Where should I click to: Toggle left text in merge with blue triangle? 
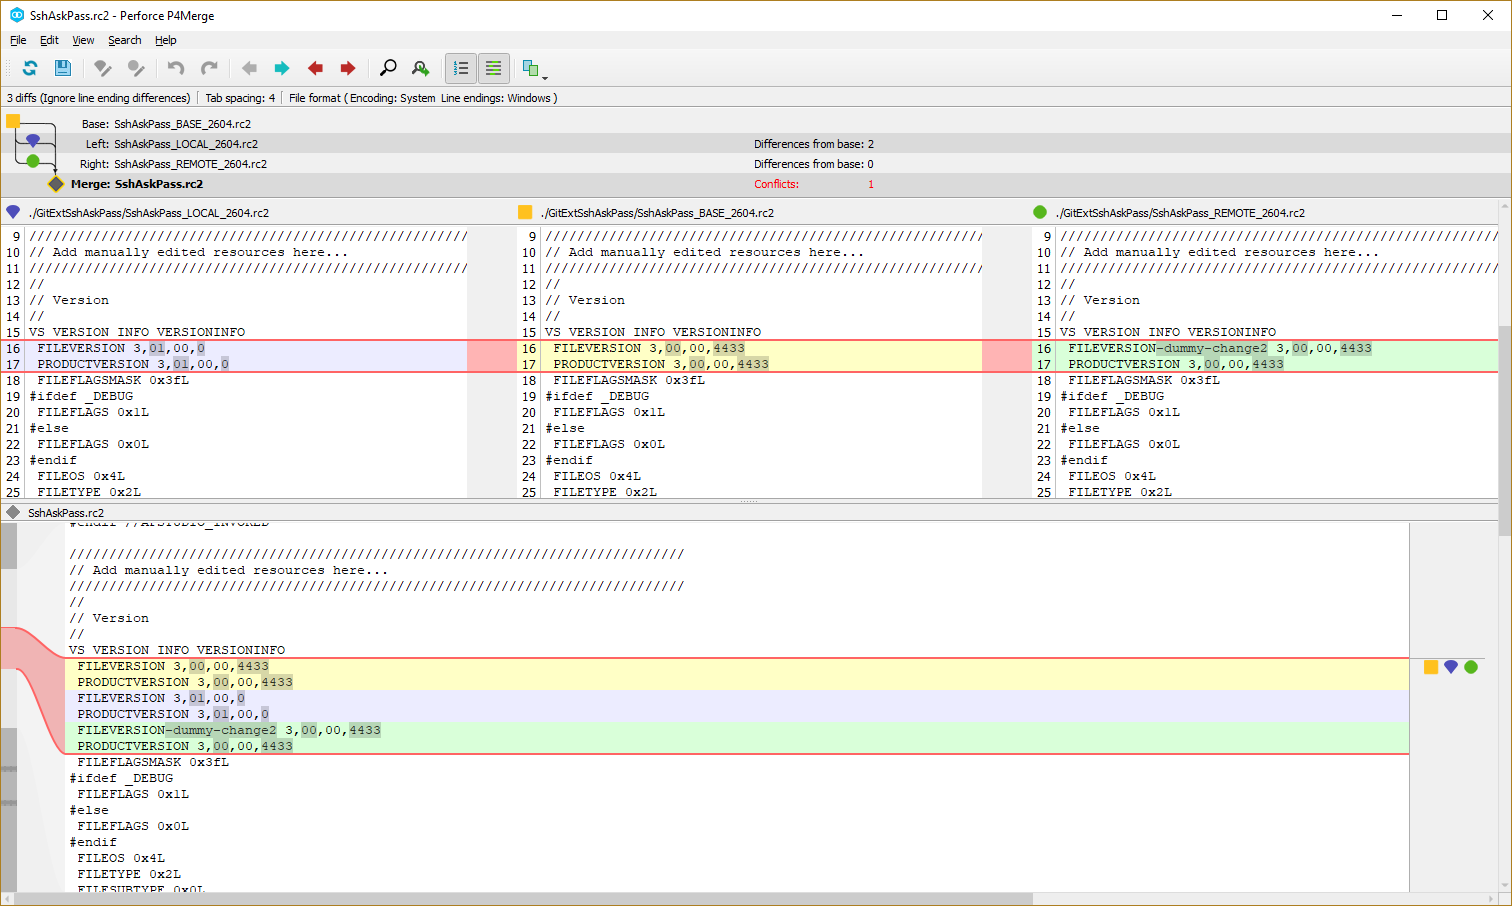pos(1451,667)
